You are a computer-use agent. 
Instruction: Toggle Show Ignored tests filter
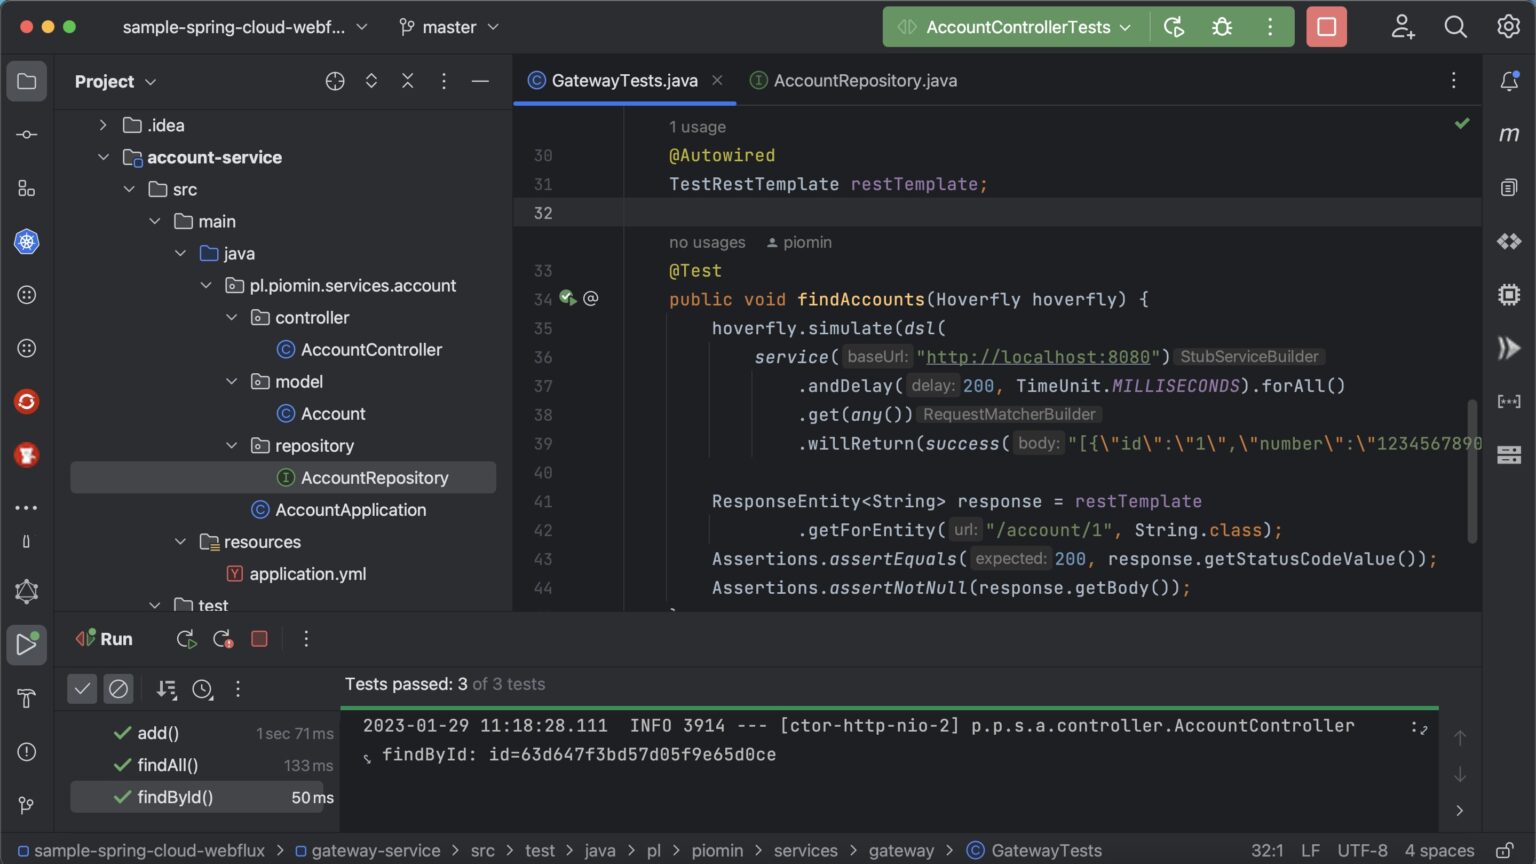(118, 688)
